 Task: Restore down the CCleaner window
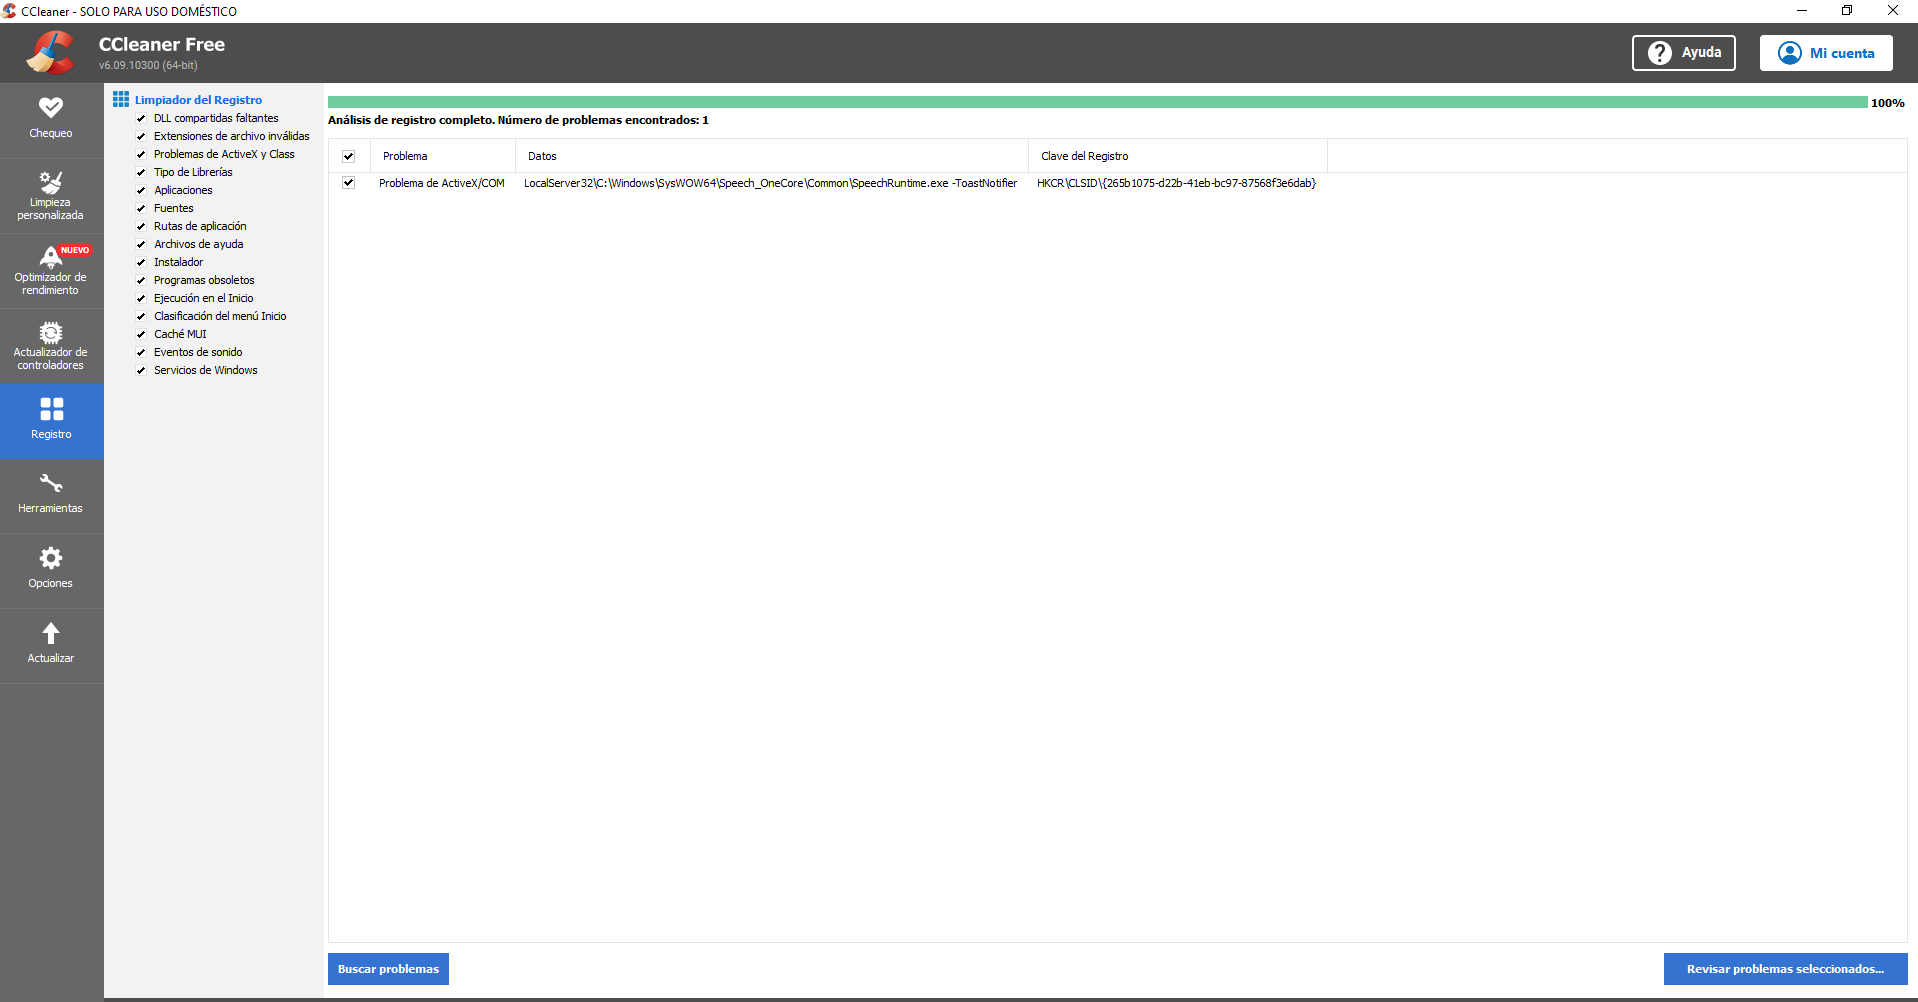click(1847, 11)
